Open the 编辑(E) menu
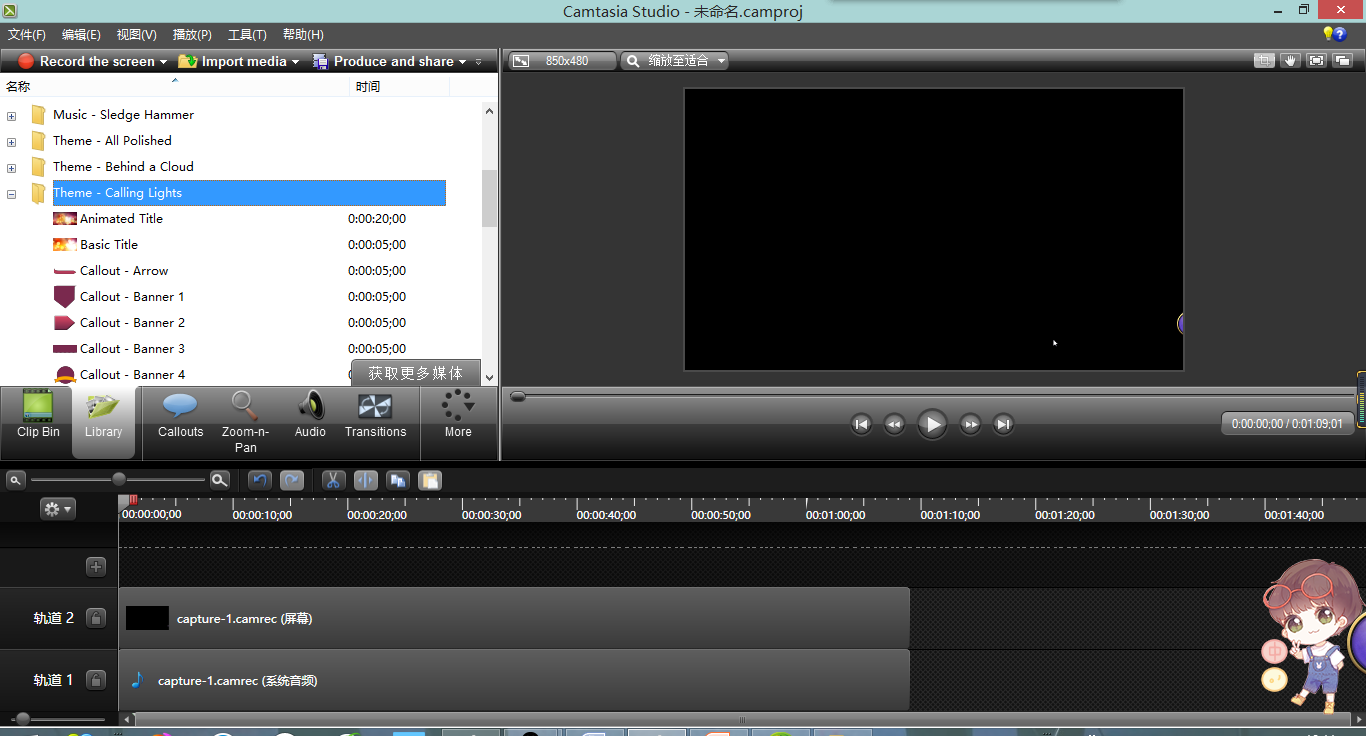The height and width of the screenshot is (736, 1366). pos(81,35)
